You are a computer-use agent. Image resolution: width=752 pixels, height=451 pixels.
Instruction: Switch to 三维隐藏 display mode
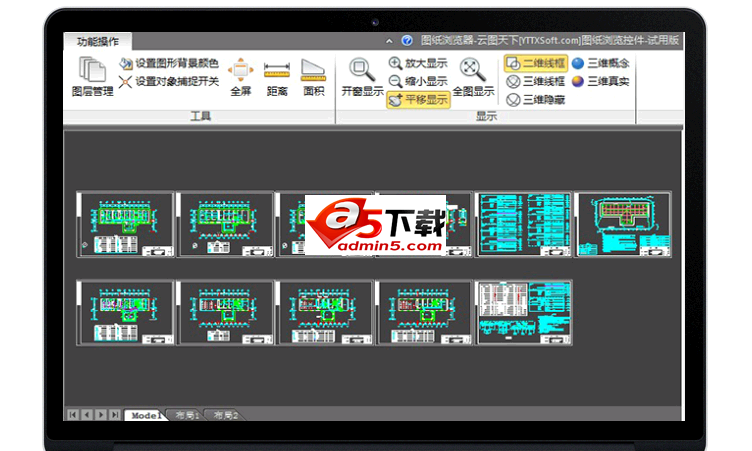click(536, 100)
